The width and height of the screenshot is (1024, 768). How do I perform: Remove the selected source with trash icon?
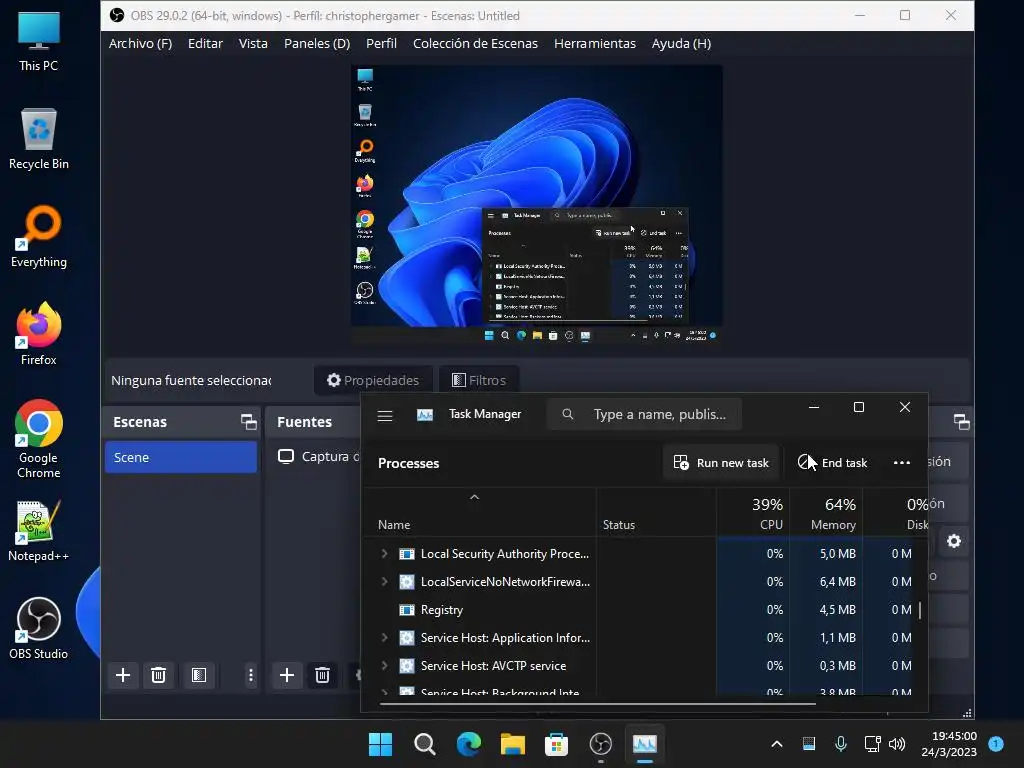[322, 675]
